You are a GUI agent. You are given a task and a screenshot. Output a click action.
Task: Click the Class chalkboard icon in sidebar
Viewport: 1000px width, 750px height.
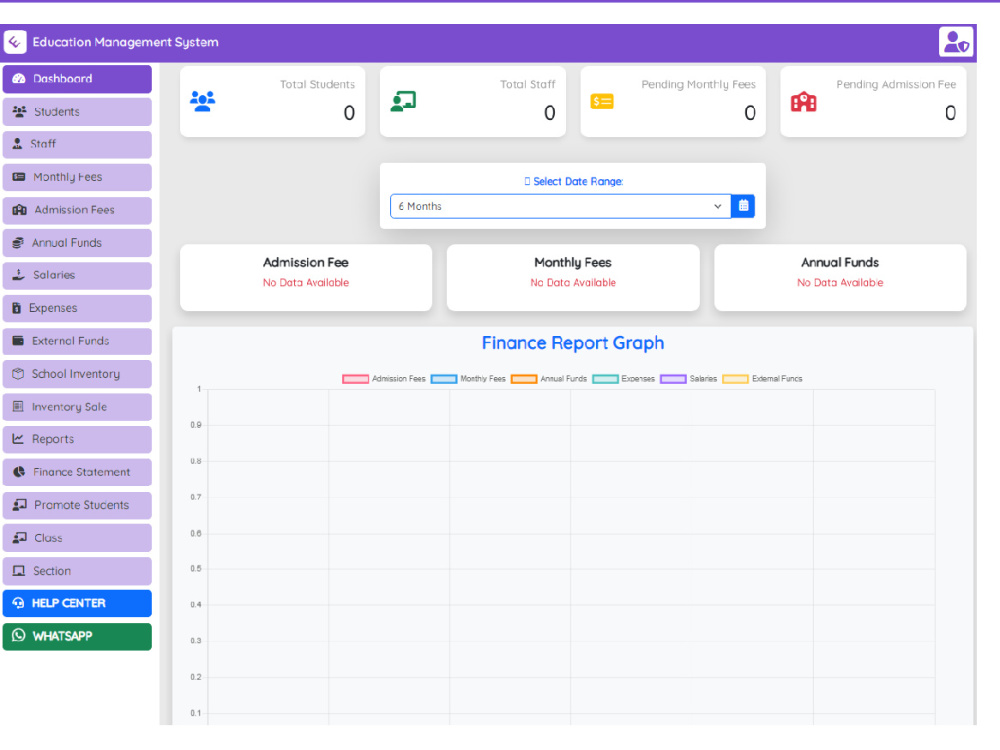pyautogui.click(x=20, y=538)
